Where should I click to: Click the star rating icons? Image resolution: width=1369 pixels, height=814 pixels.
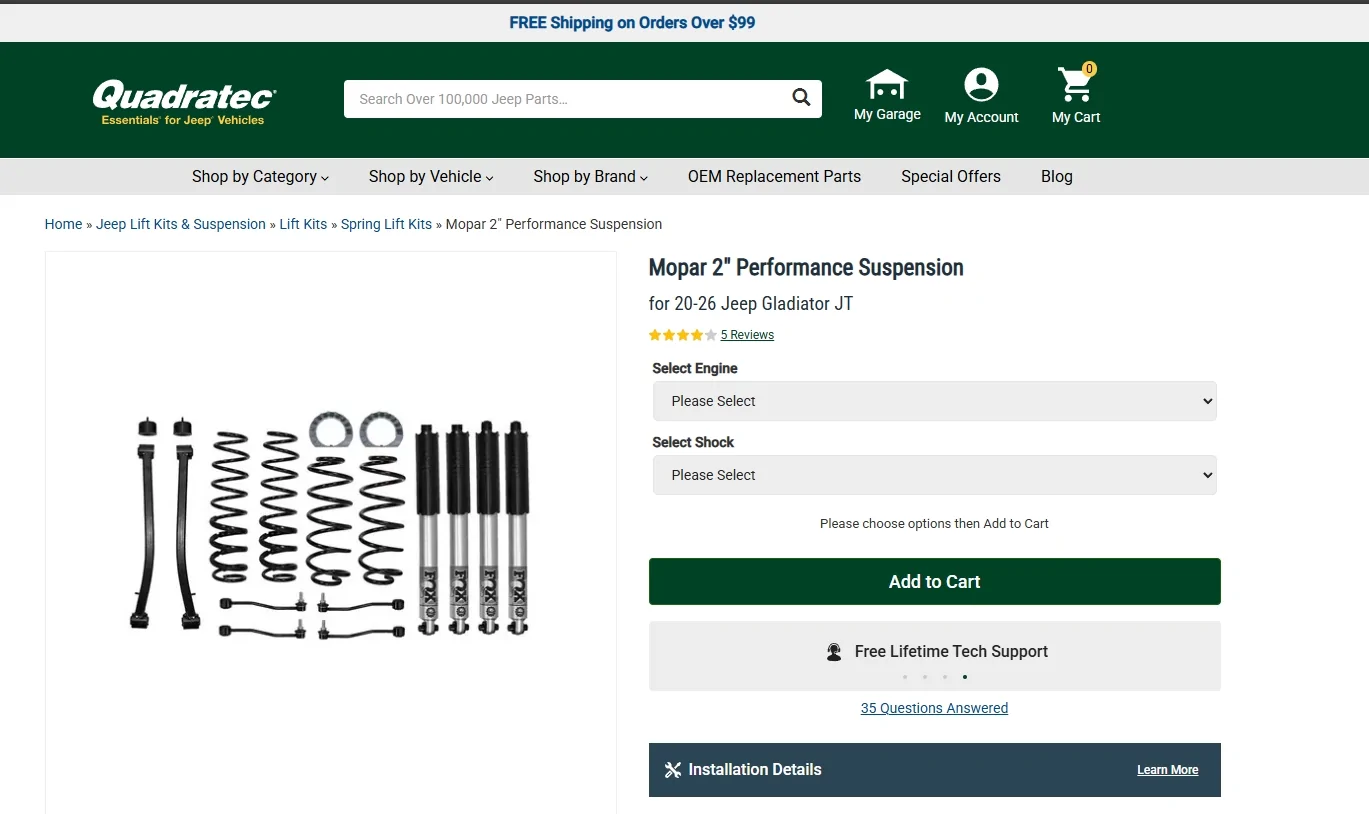[683, 335]
